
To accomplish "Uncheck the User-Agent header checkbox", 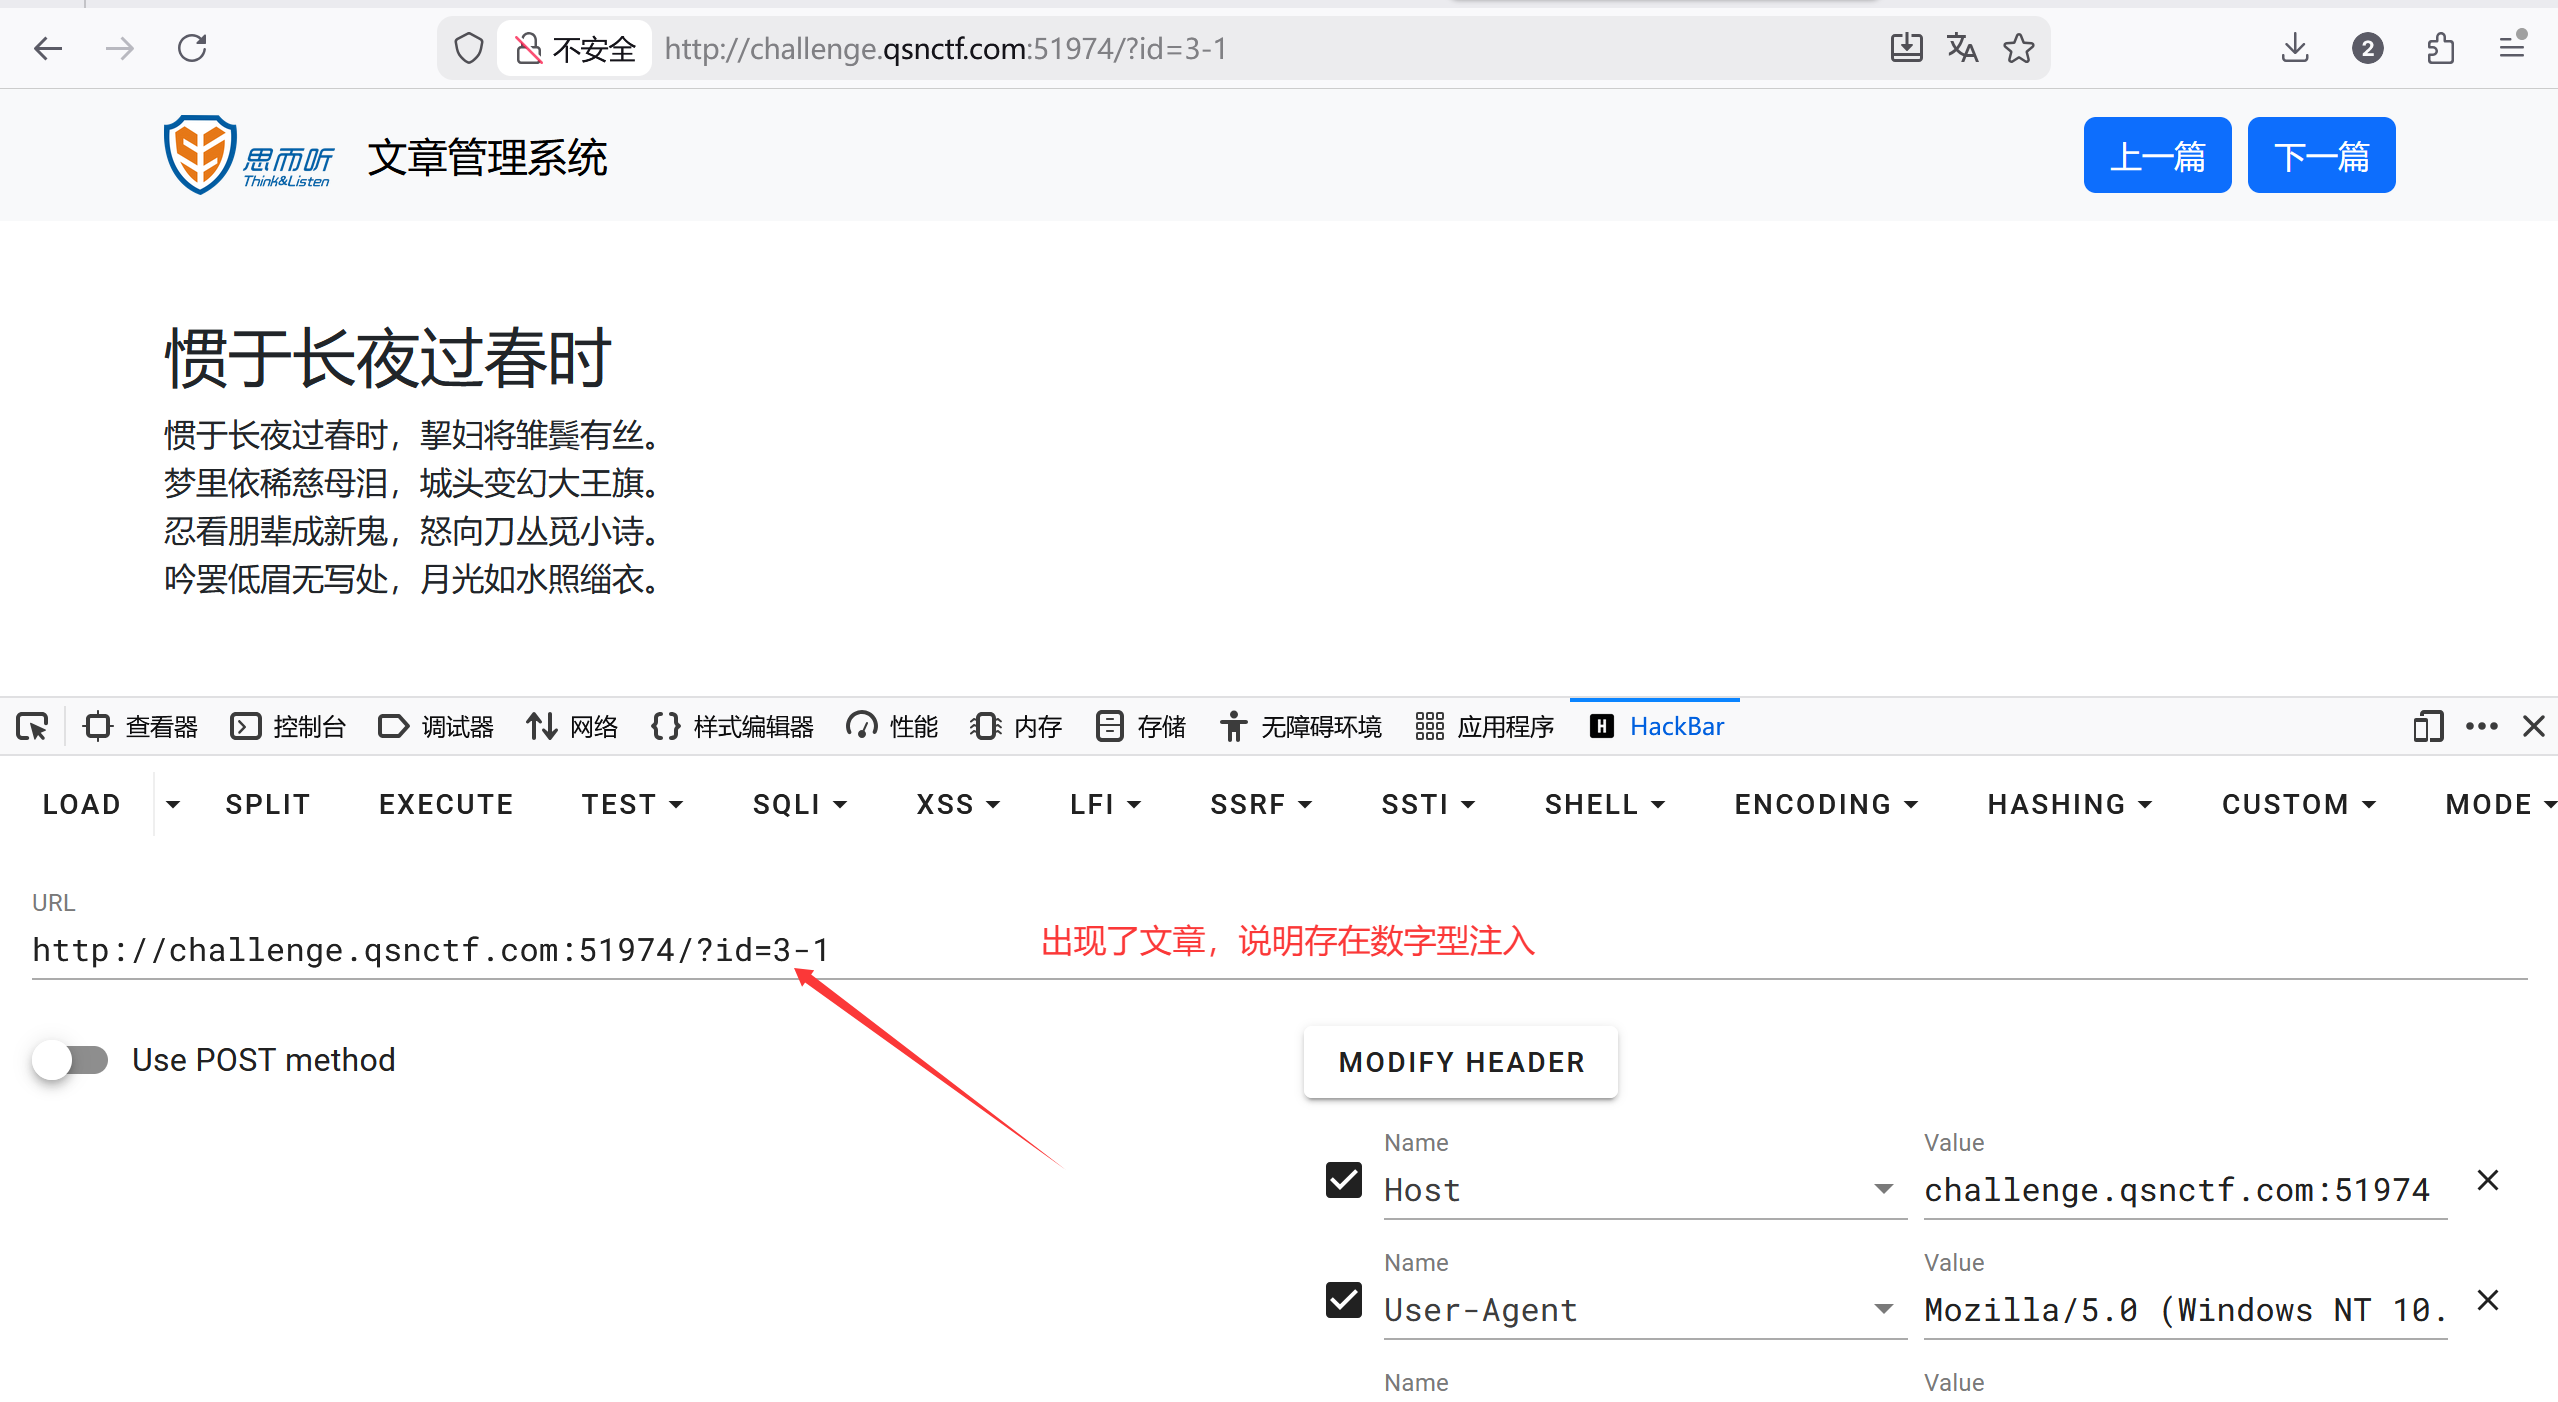I will [x=1343, y=1300].
